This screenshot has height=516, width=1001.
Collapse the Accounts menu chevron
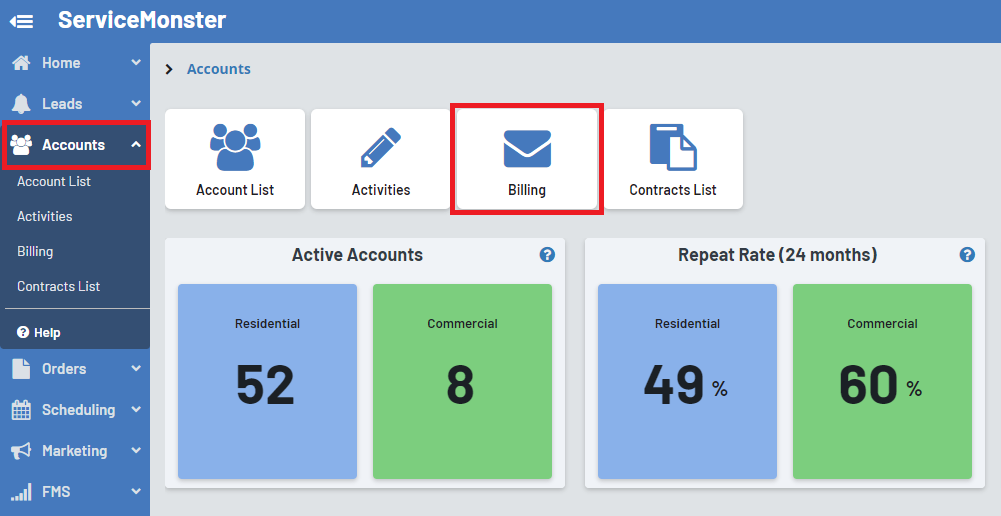136,145
